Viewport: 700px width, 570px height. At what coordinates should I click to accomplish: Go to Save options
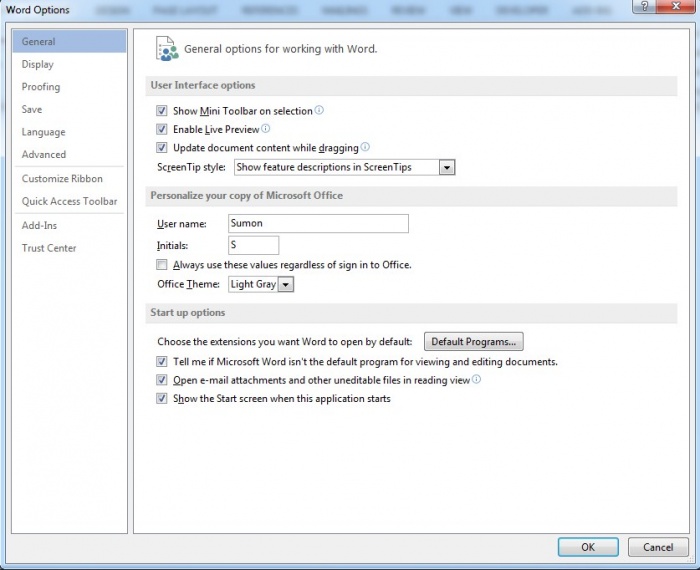[x=69, y=109]
